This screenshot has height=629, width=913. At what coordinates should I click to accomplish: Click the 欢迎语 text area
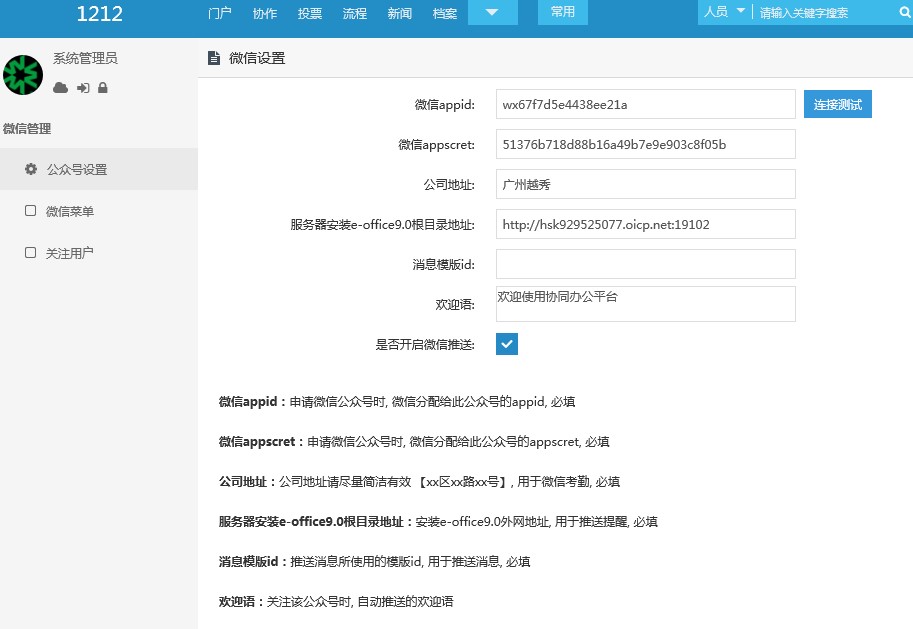[645, 304]
